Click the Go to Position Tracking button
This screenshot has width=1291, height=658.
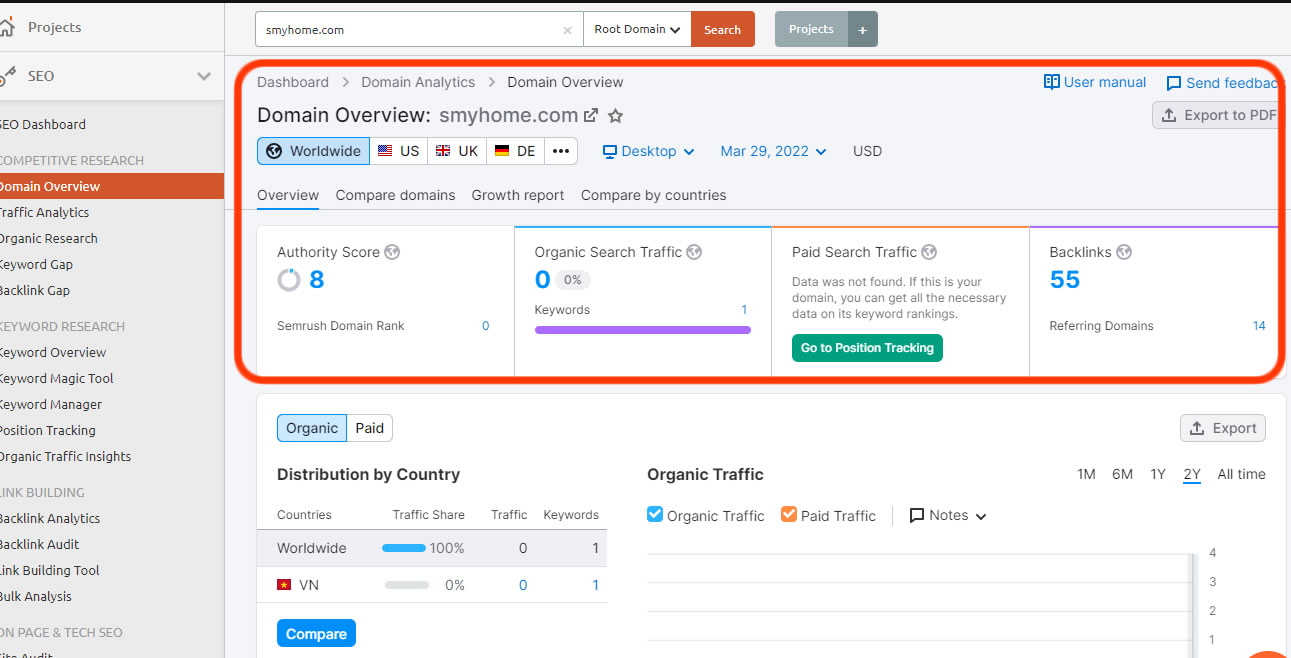[x=867, y=348]
